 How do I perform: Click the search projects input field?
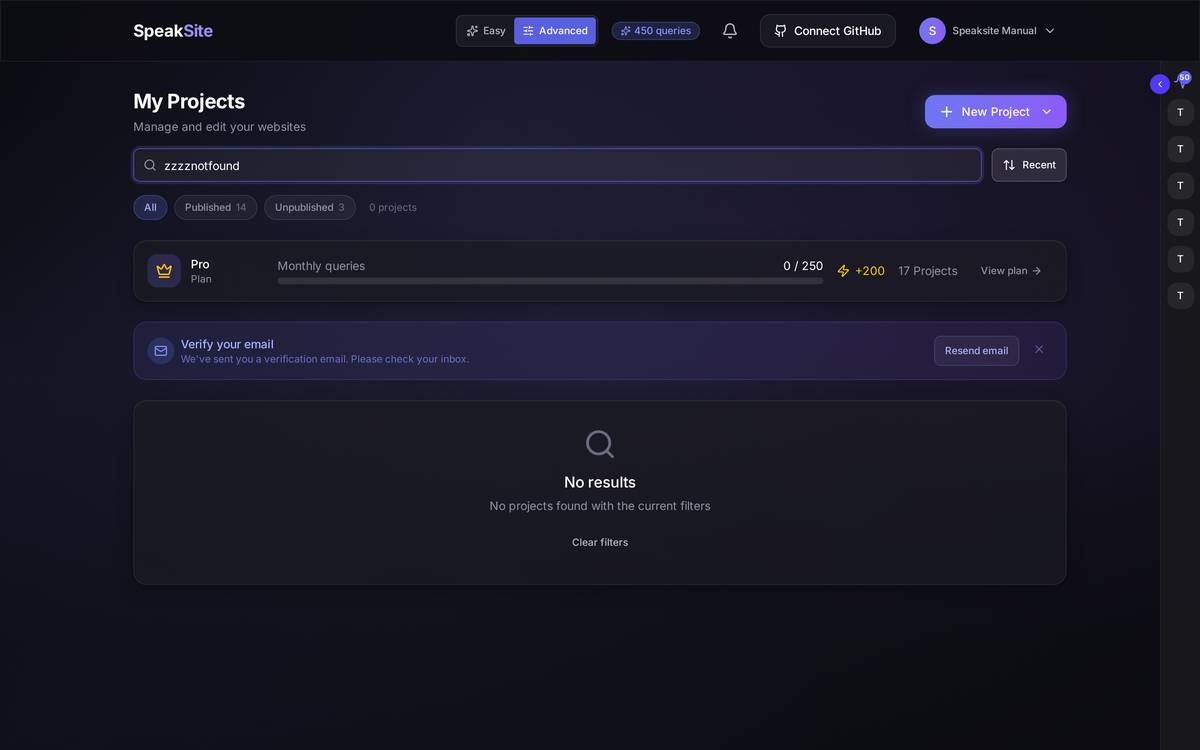click(557, 165)
